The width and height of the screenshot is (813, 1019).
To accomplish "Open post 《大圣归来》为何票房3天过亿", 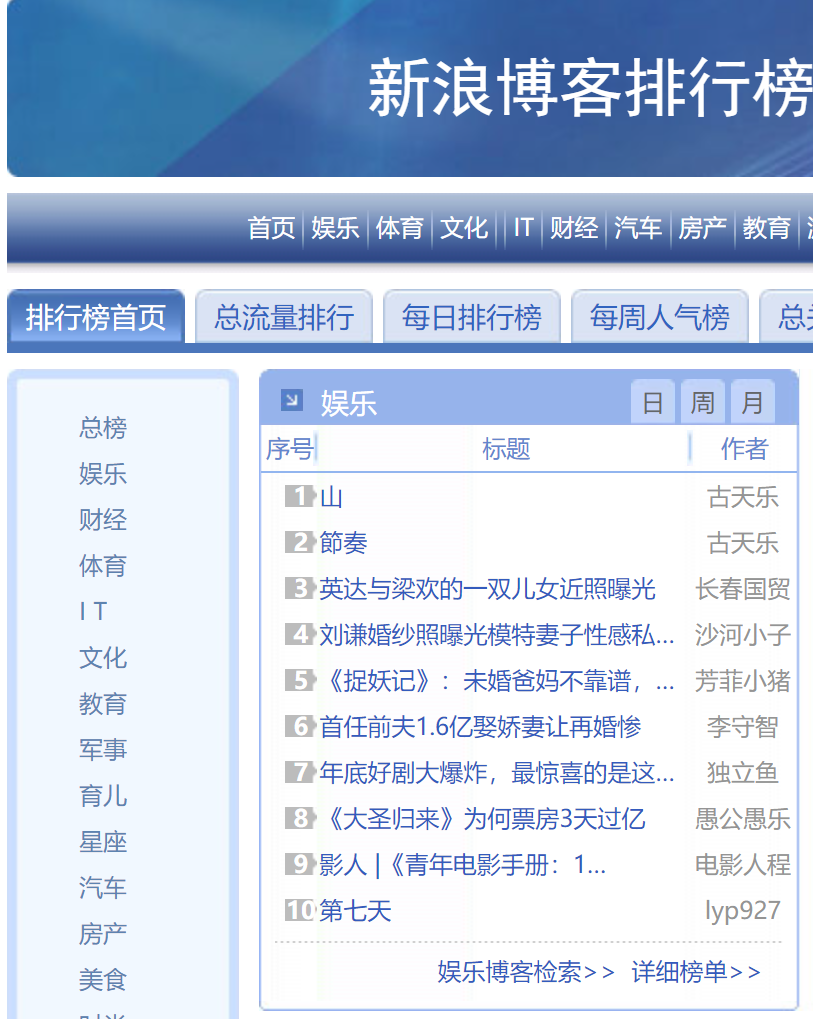I will coord(482,819).
